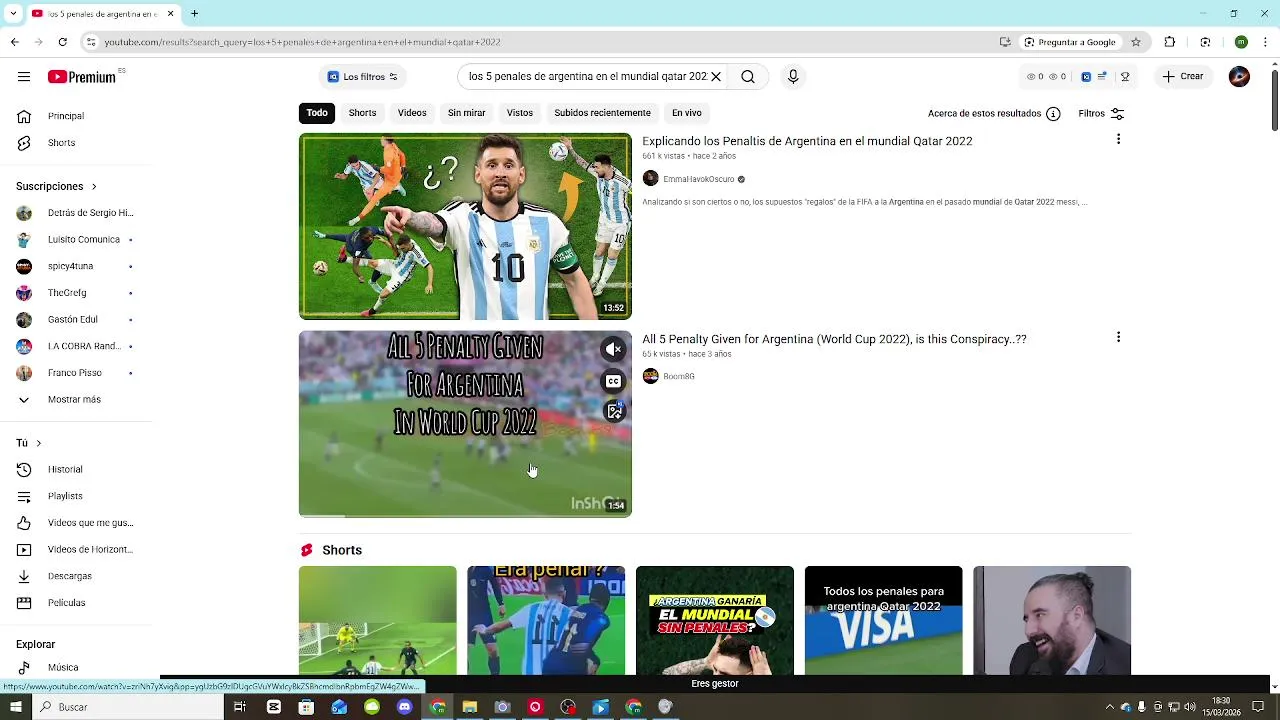The height and width of the screenshot is (720, 1280).
Task: Visit Boom8G channel link
Action: [678, 377]
